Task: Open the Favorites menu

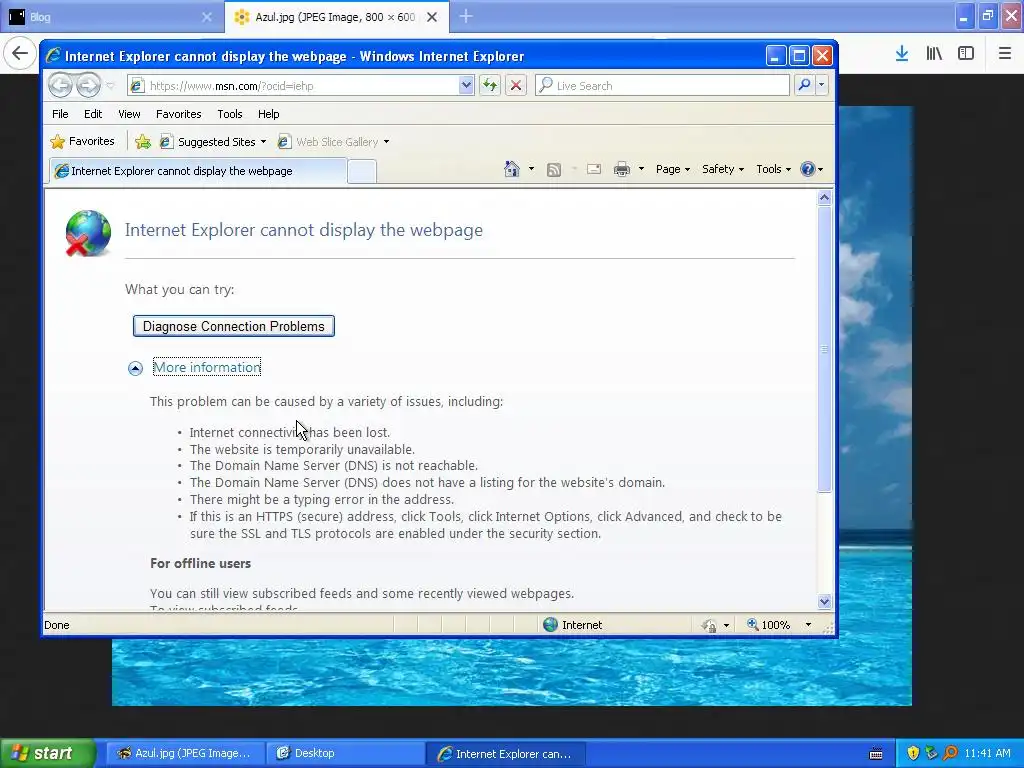Action: coord(178,114)
